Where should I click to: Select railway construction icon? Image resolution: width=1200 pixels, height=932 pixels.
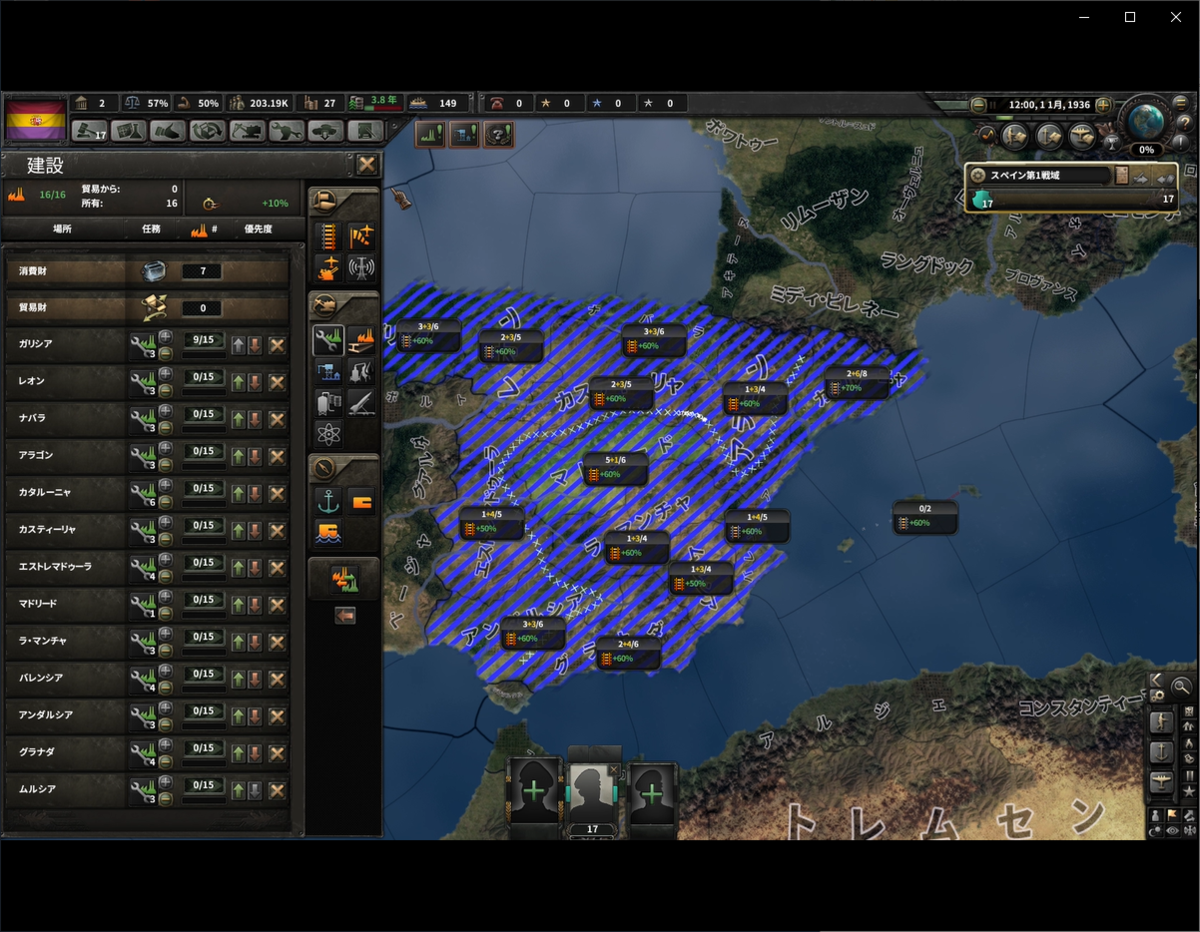pyautogui.click(x=329, y=237)
